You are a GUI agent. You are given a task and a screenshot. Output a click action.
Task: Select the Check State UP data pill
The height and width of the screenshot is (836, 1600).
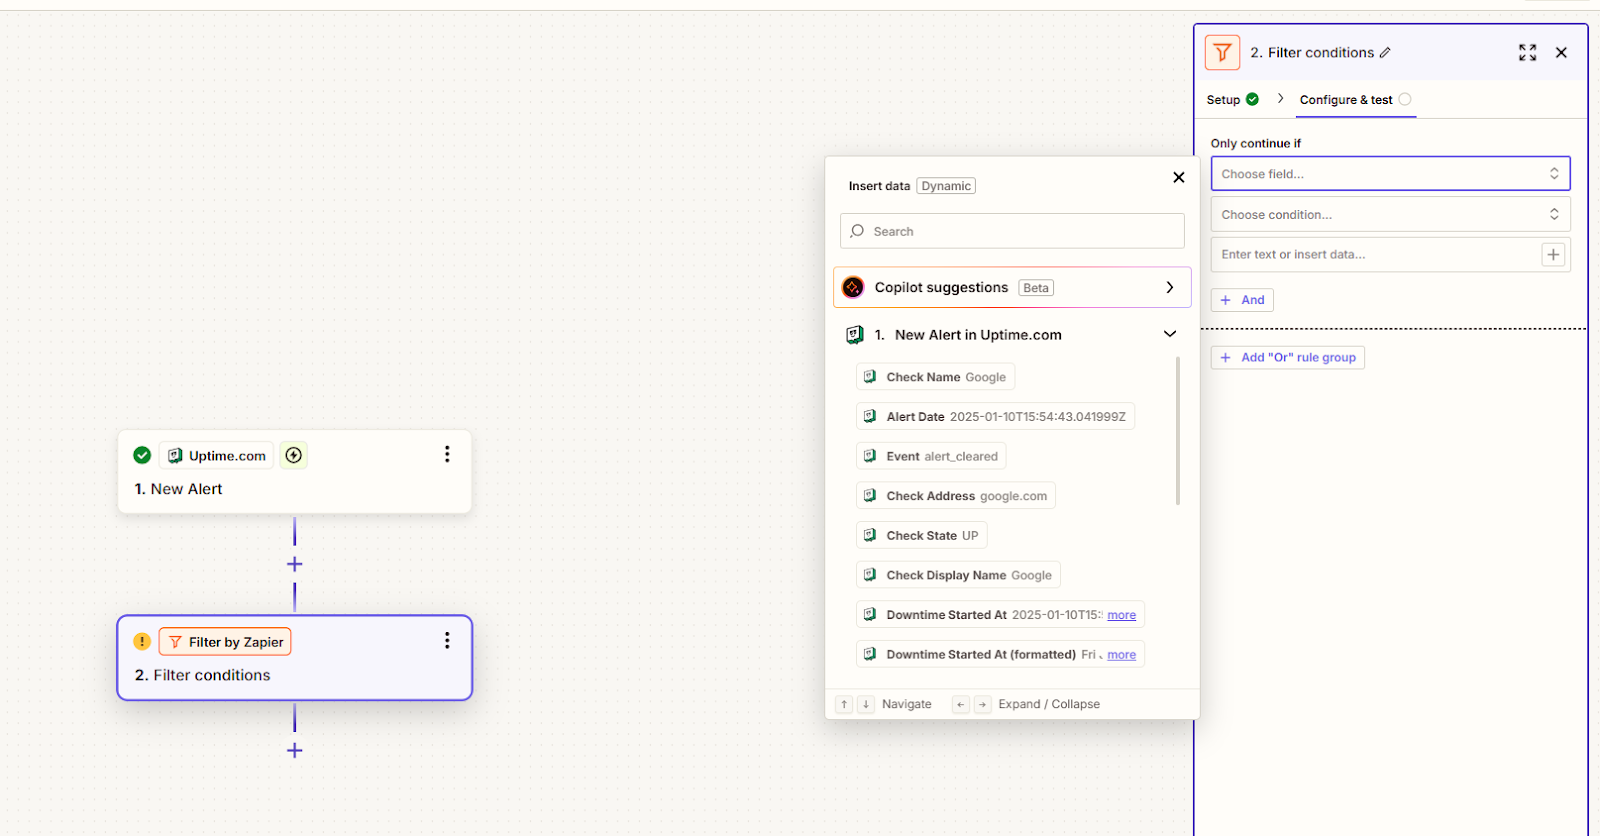point(922,535)
